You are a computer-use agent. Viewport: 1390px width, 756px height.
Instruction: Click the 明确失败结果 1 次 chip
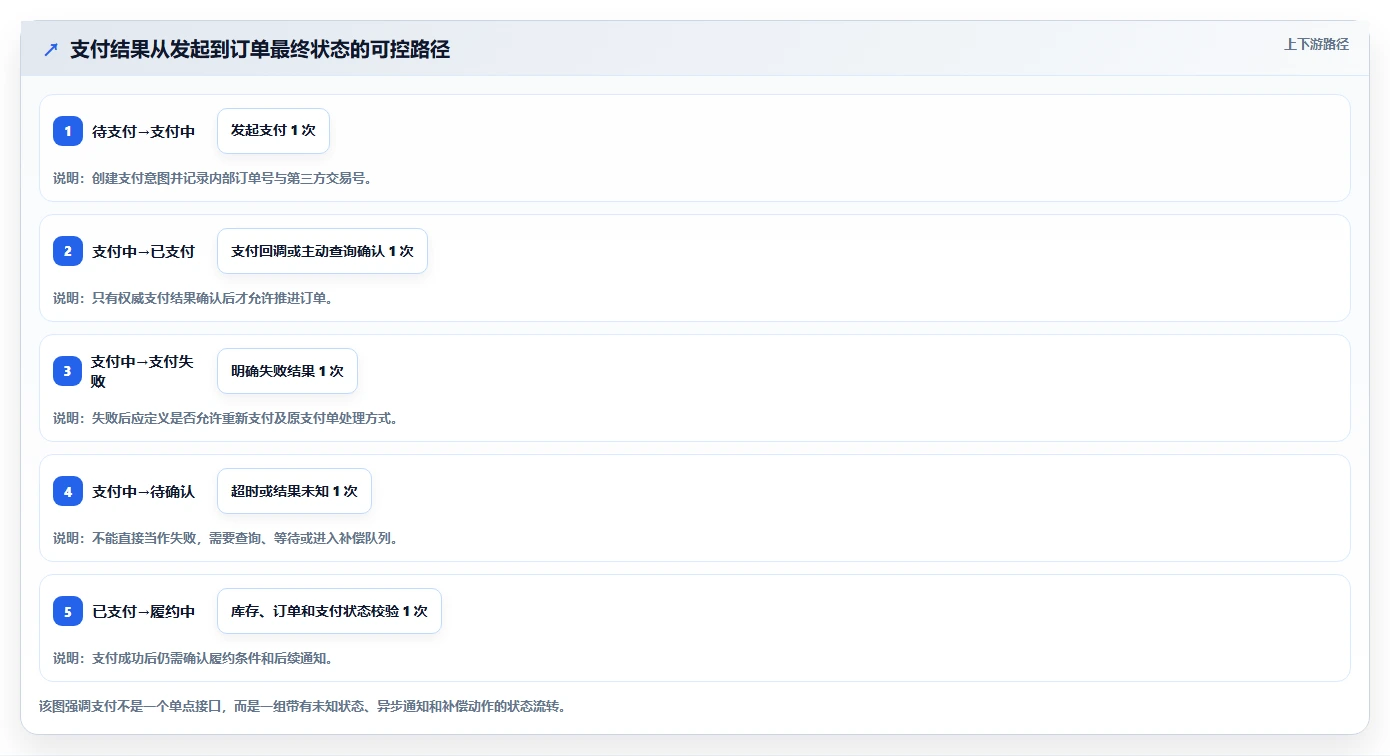[287, 371]
